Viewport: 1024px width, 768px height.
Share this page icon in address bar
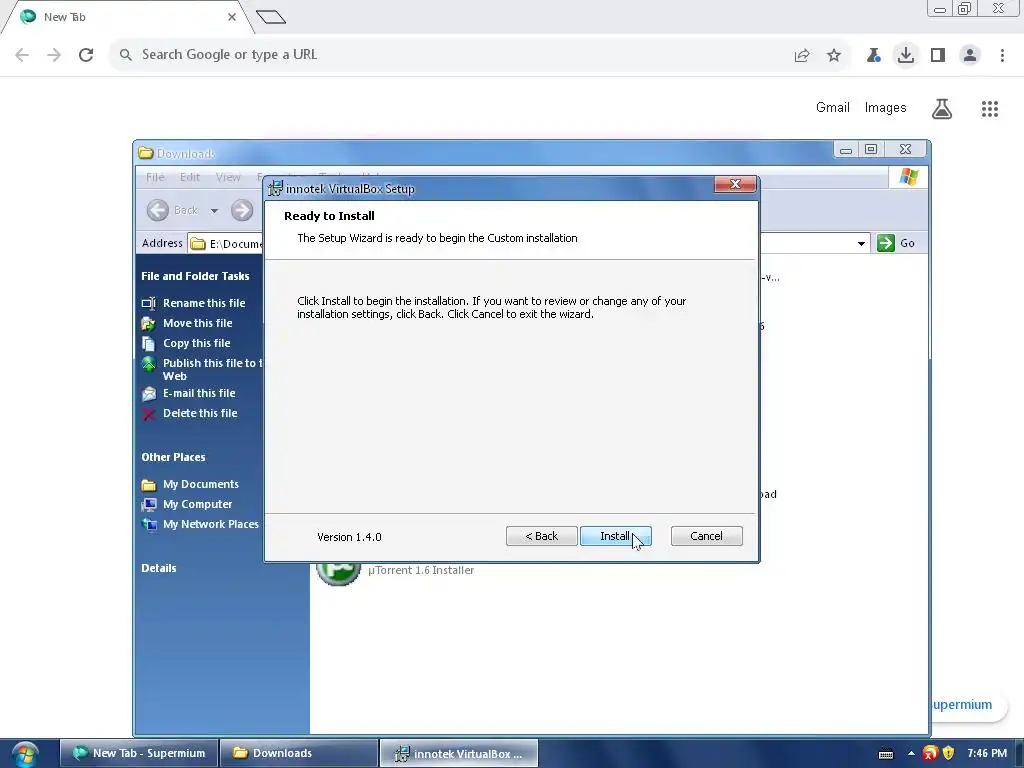pyautogui.click(x=802, y=56)
